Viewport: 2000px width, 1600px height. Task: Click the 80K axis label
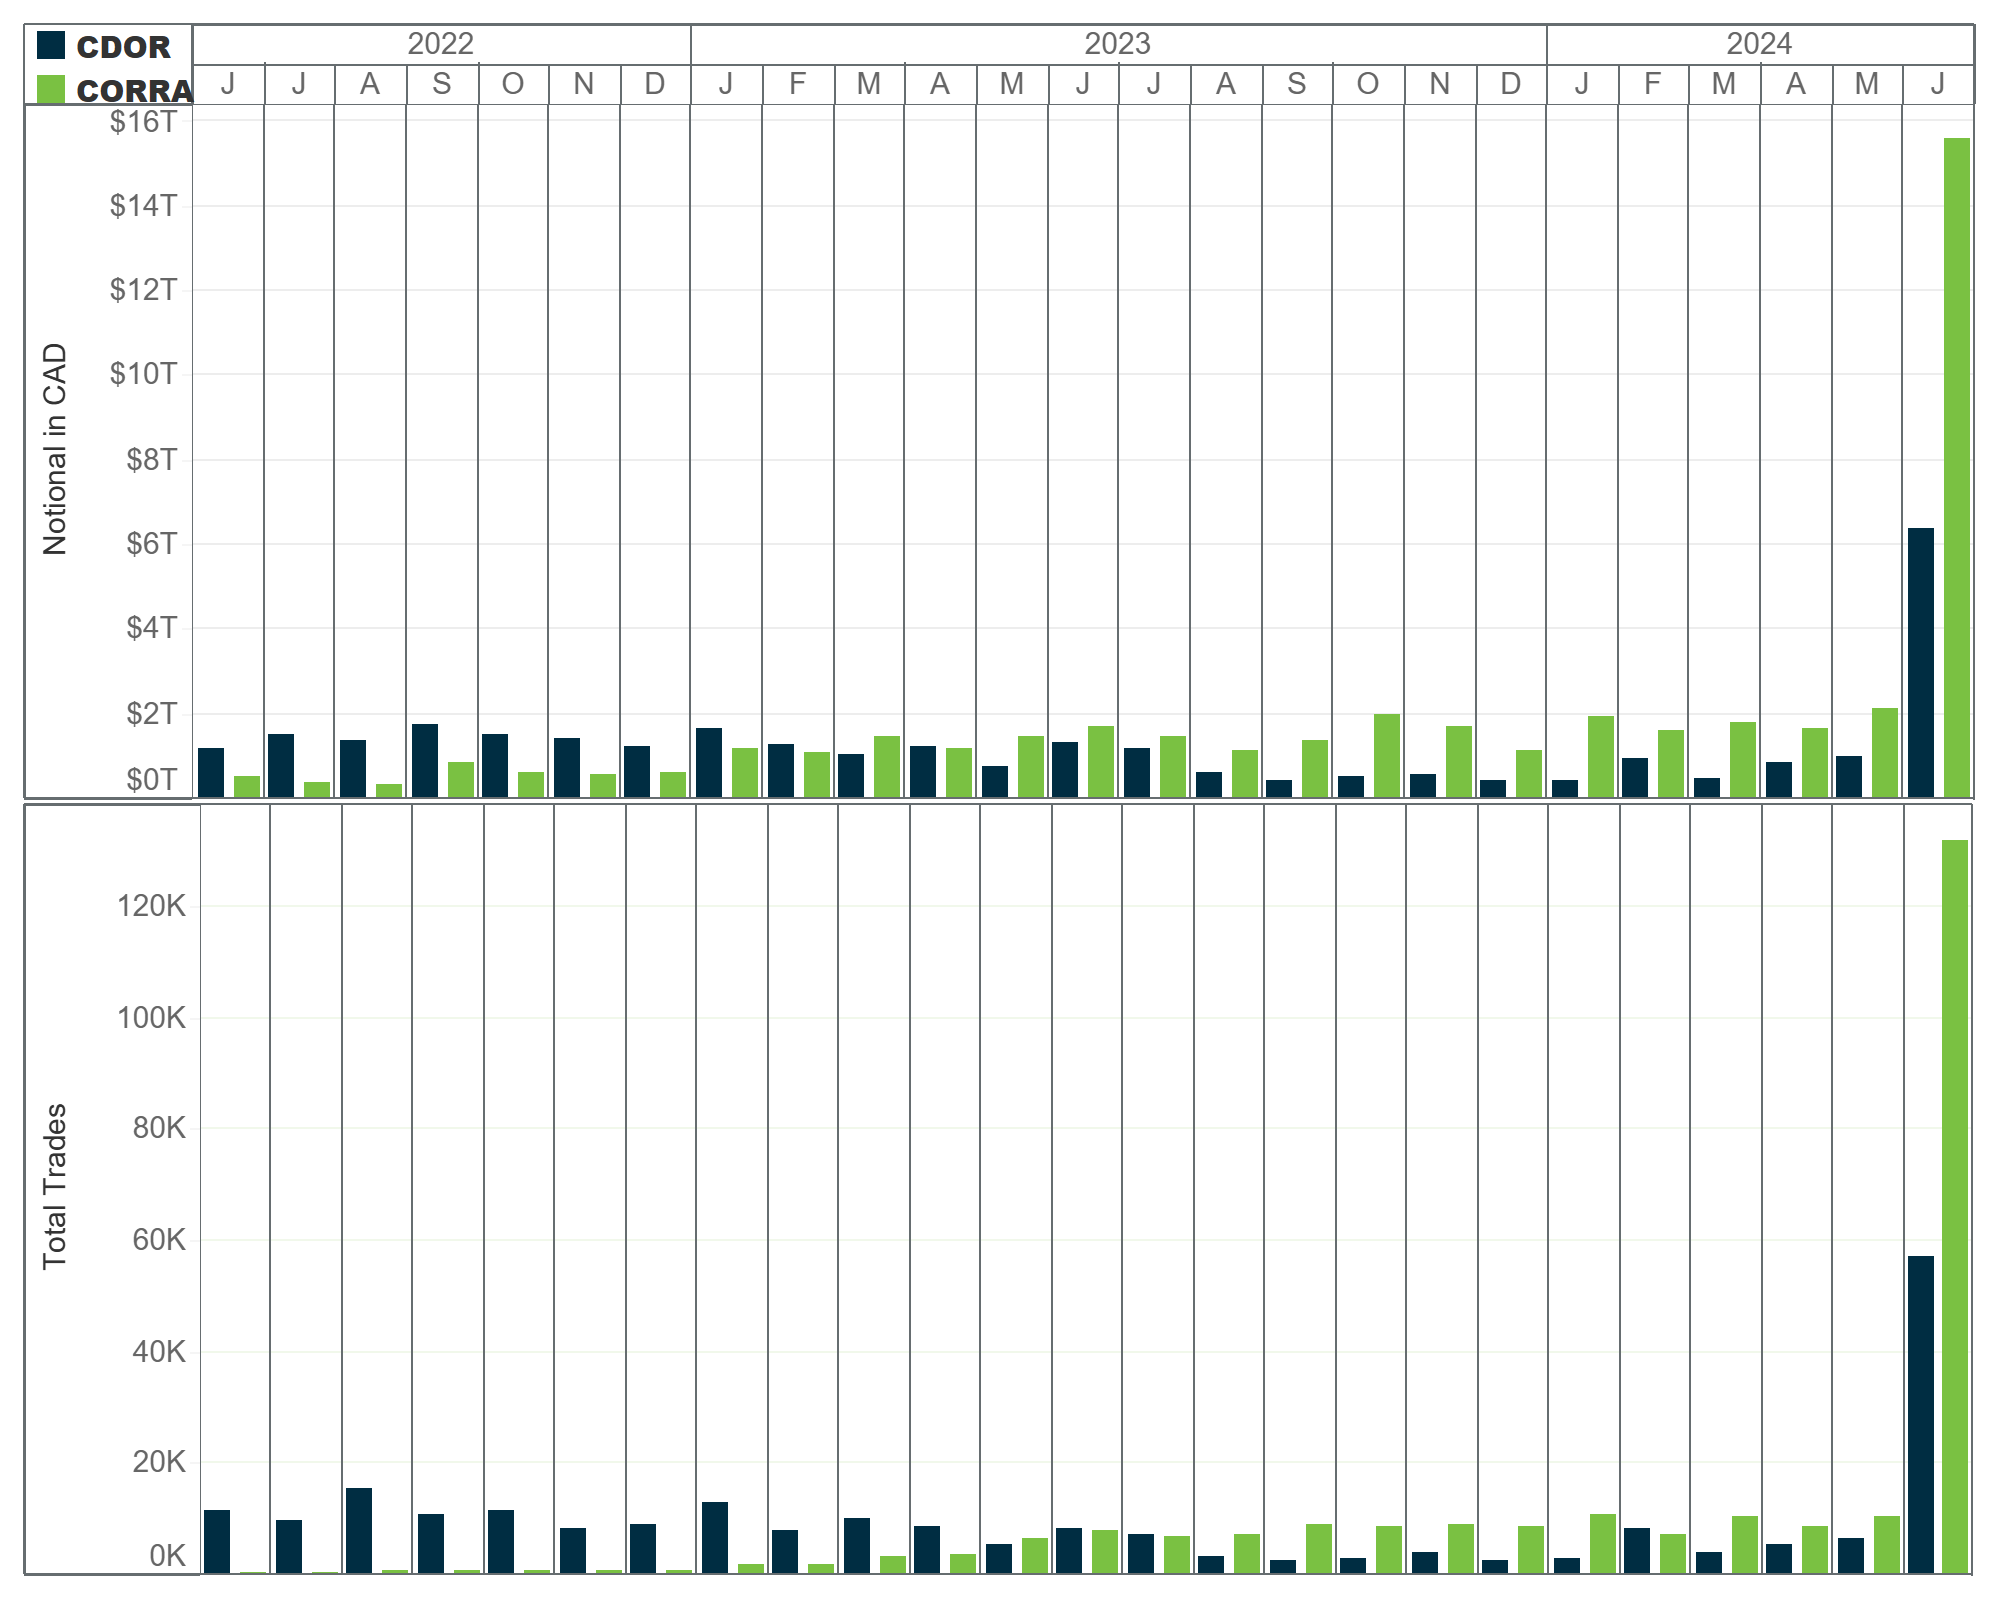[x=159, y=1128]
